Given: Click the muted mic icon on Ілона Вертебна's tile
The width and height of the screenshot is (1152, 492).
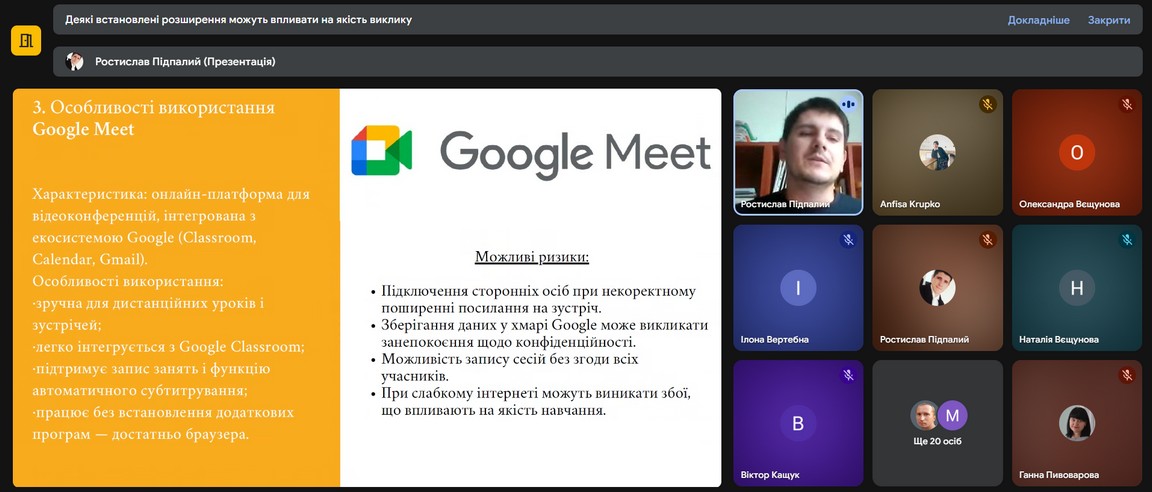Looking at the screenshot, I should (848, 240).
